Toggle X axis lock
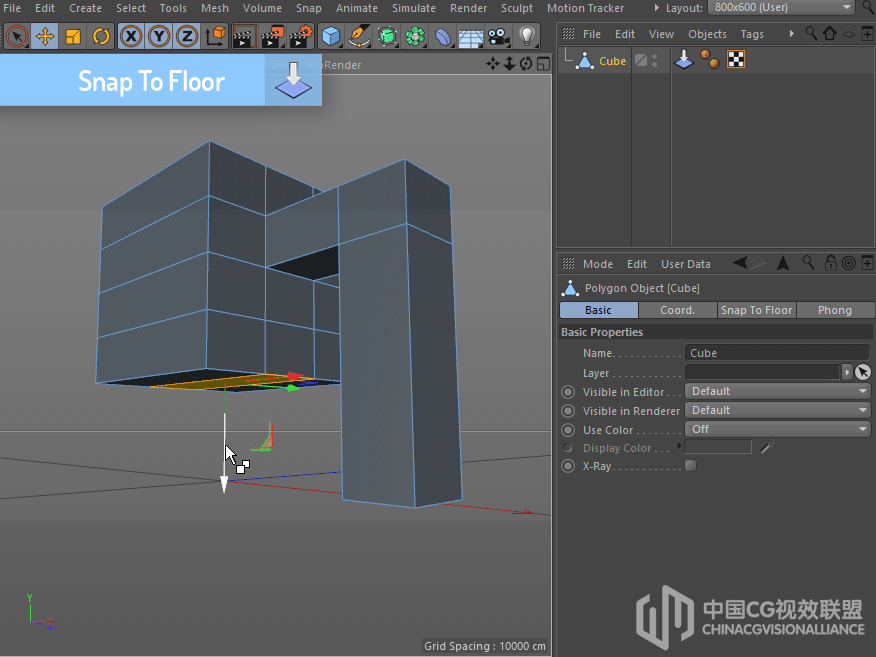Screen dimensions: 876x657 [131, 37]
